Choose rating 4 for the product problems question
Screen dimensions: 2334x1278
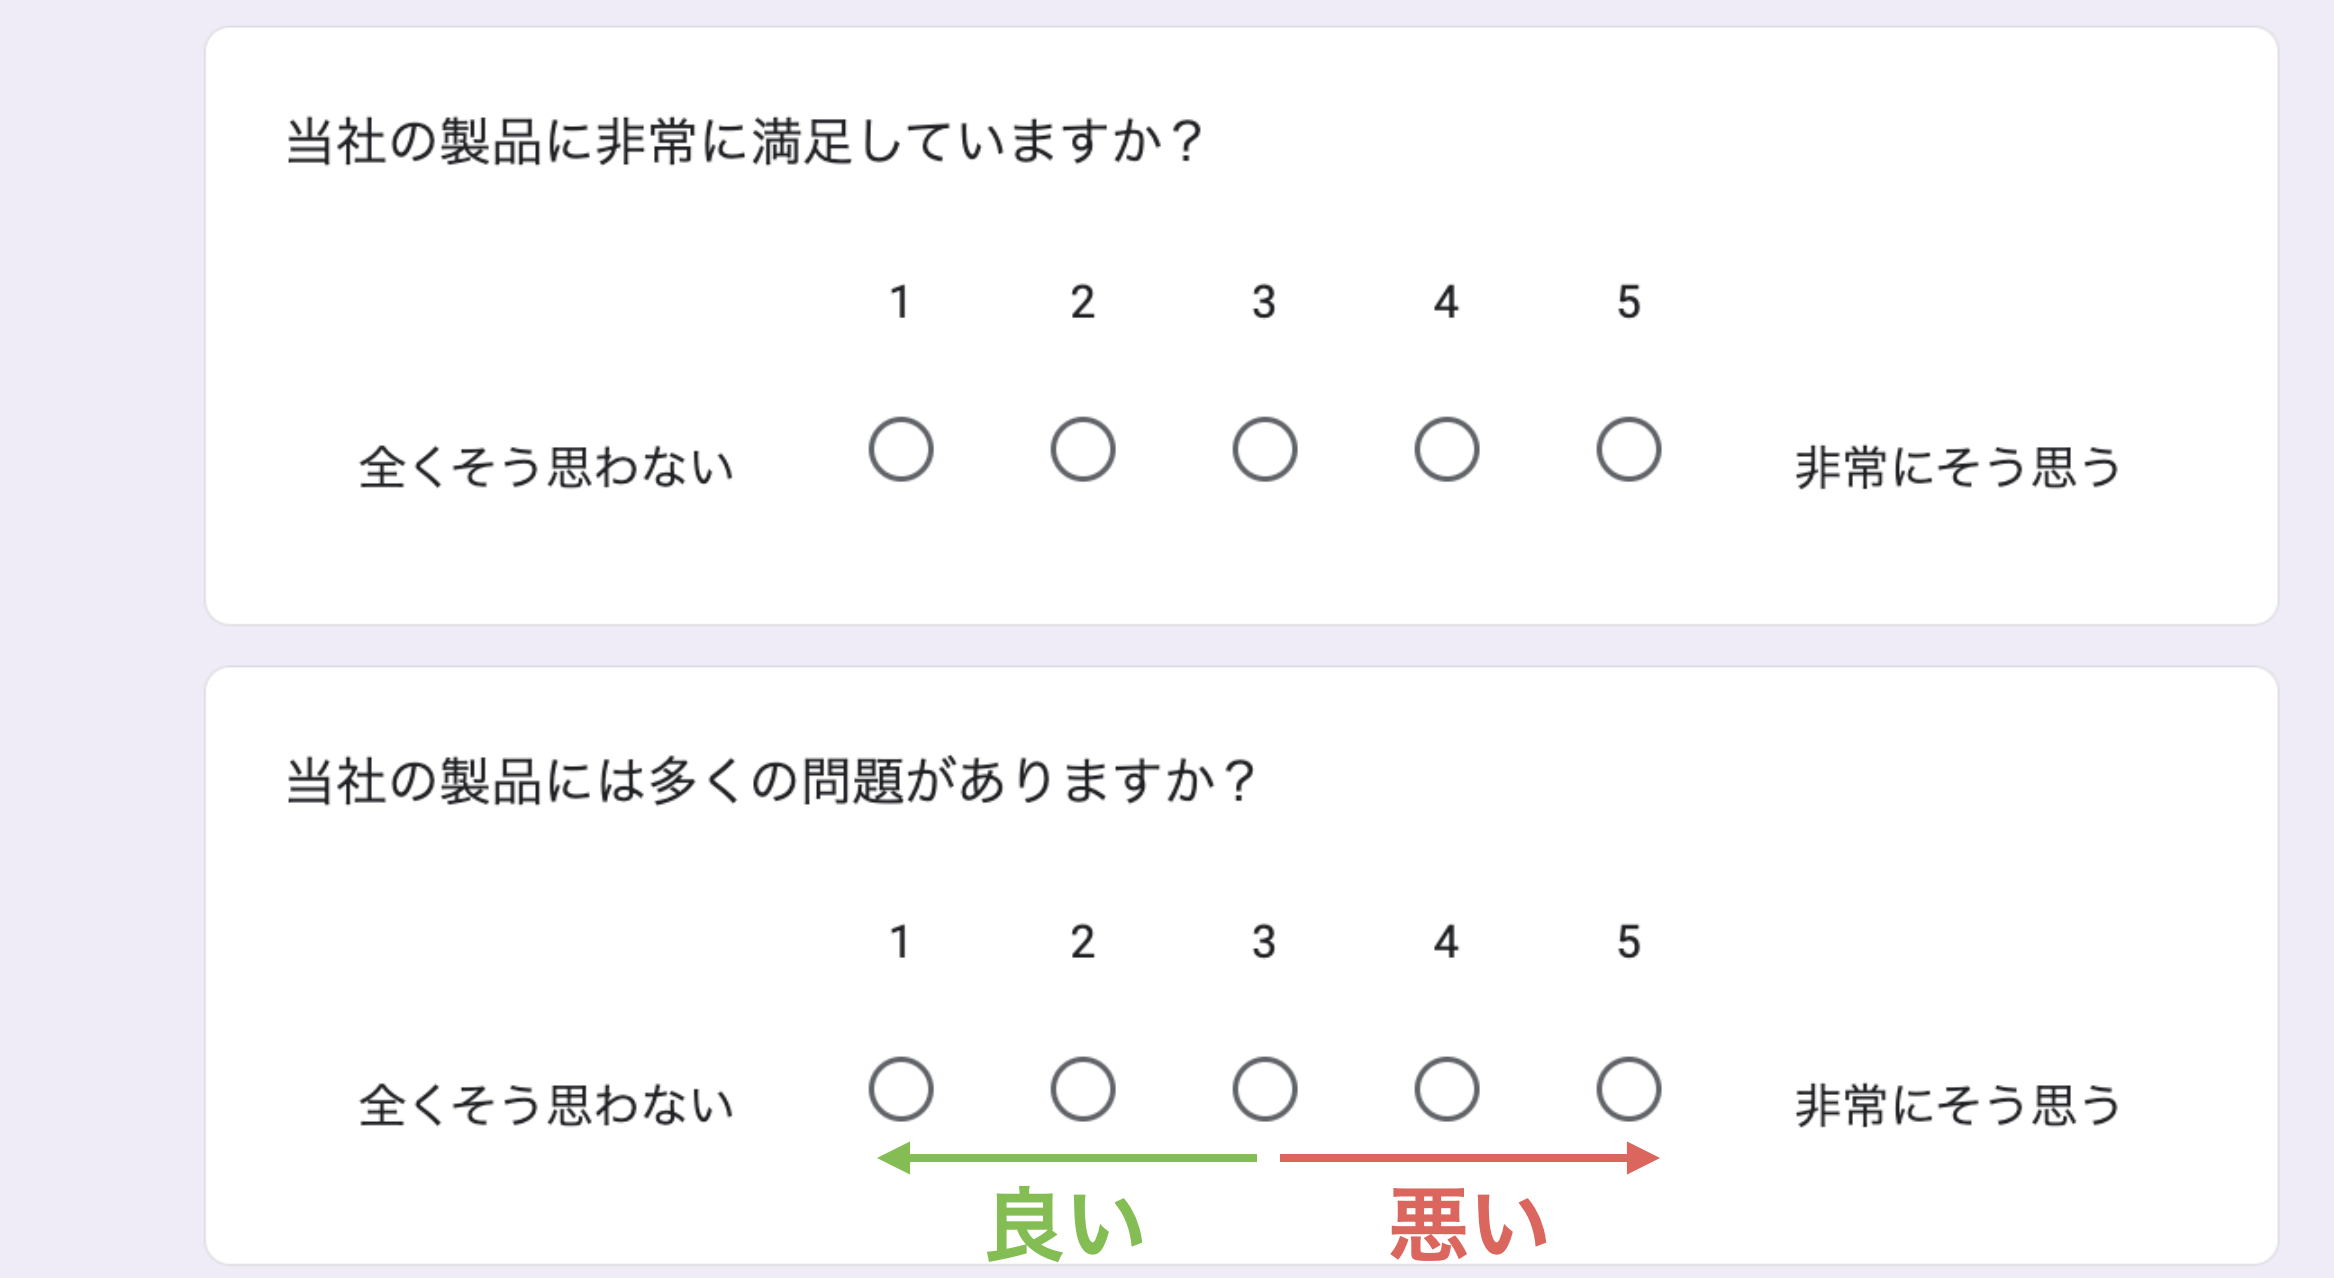pos(1447,1089)
